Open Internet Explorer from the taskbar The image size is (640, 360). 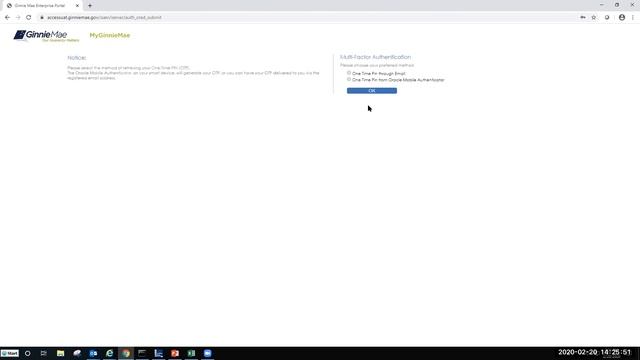point(109,353)
